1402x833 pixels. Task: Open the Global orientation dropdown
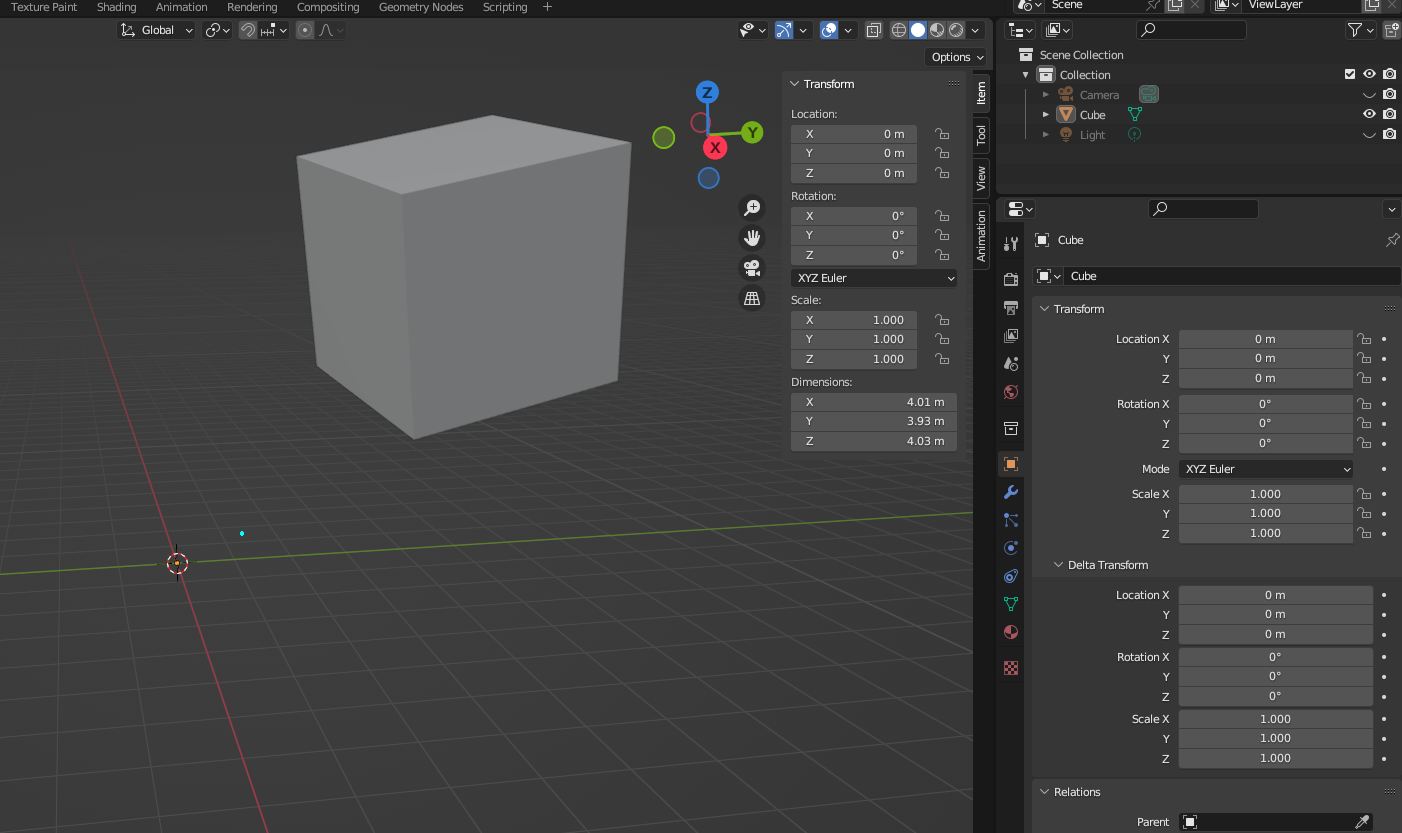pos(157,30)
